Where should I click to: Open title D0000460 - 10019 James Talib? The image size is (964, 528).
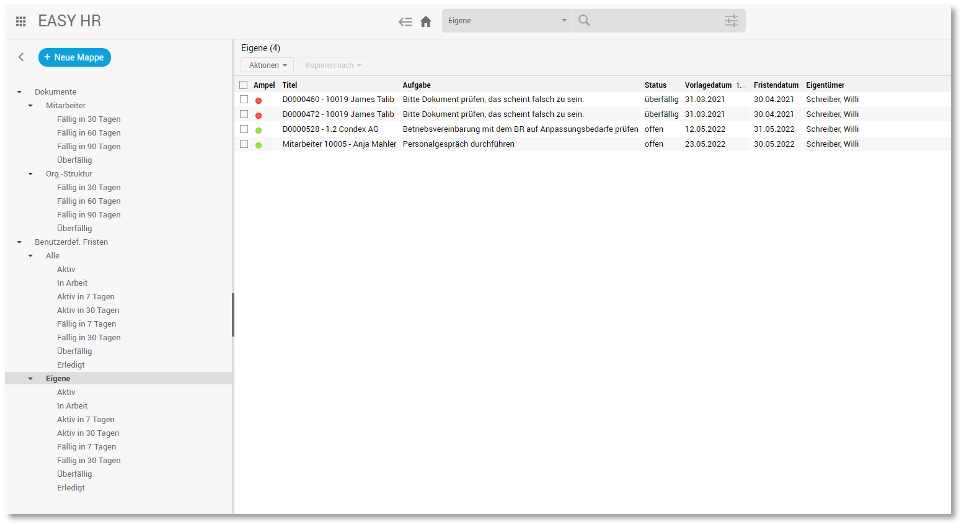pyautogui.click(x=338, y=100)
